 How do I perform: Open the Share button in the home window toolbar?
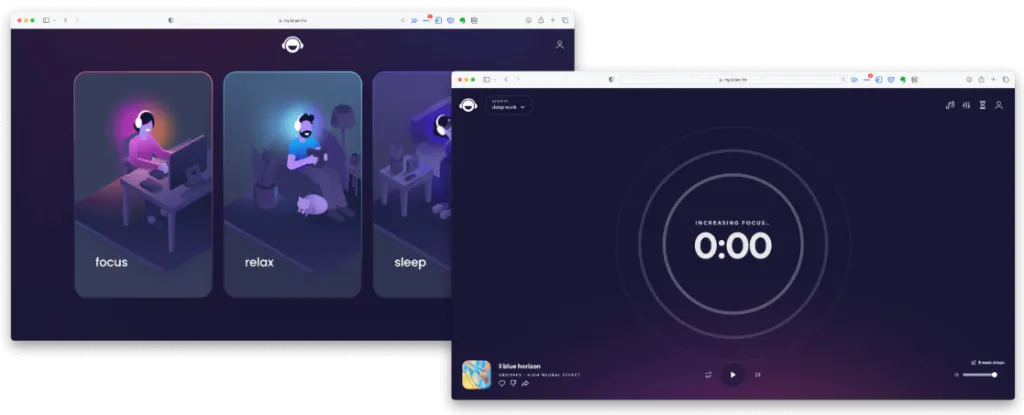pos(541,20)
